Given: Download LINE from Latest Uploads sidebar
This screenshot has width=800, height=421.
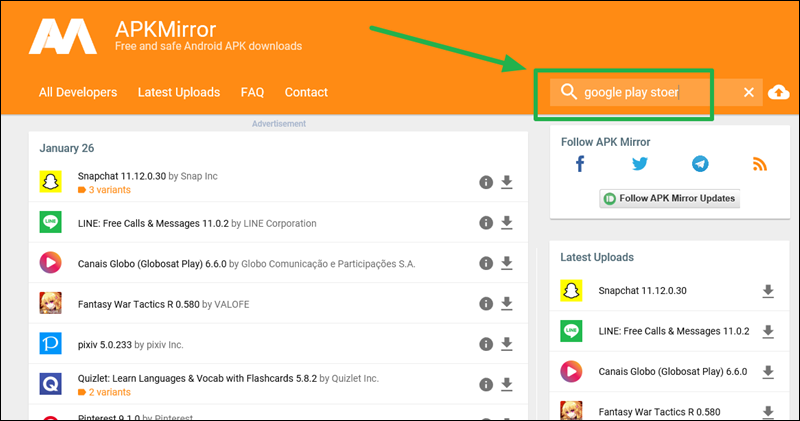Looking at the screenshot, I should pos(768,332).
